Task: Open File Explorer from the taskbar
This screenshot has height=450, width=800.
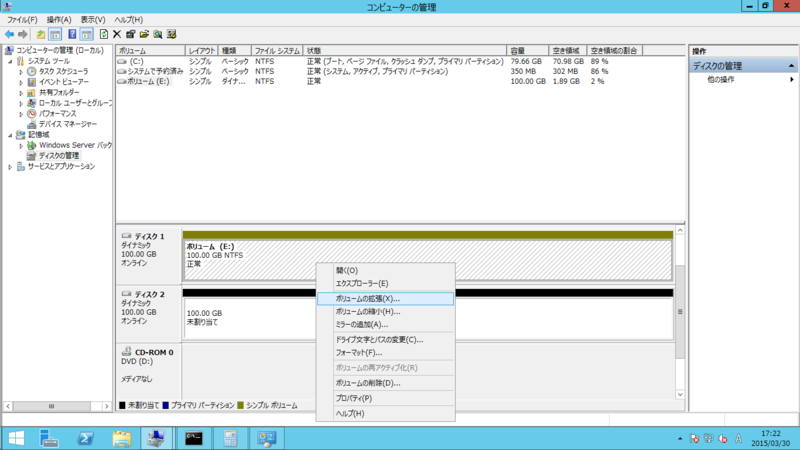Action: pyautogui.click(x=122, y=438)
